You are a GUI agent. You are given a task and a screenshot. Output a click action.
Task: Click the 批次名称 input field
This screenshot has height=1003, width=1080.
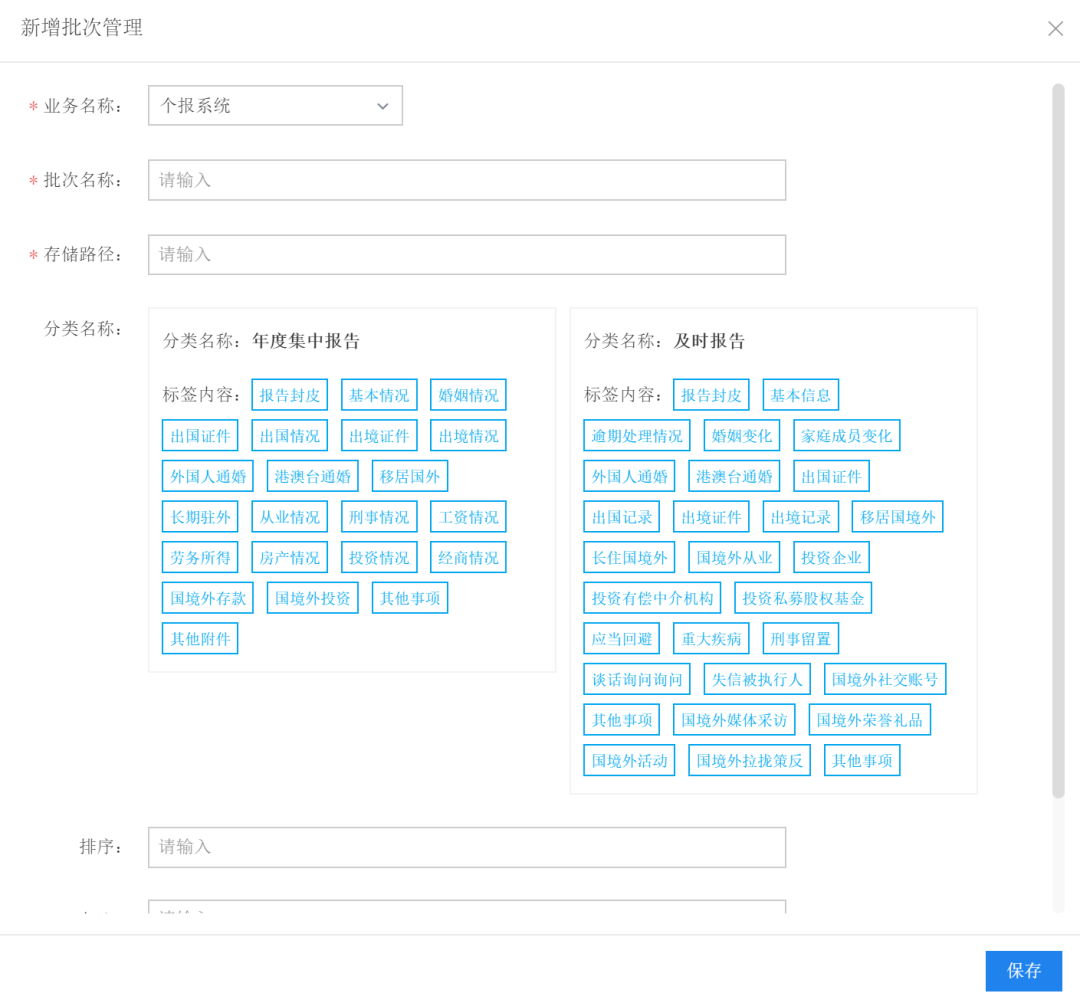pos(466,180)
